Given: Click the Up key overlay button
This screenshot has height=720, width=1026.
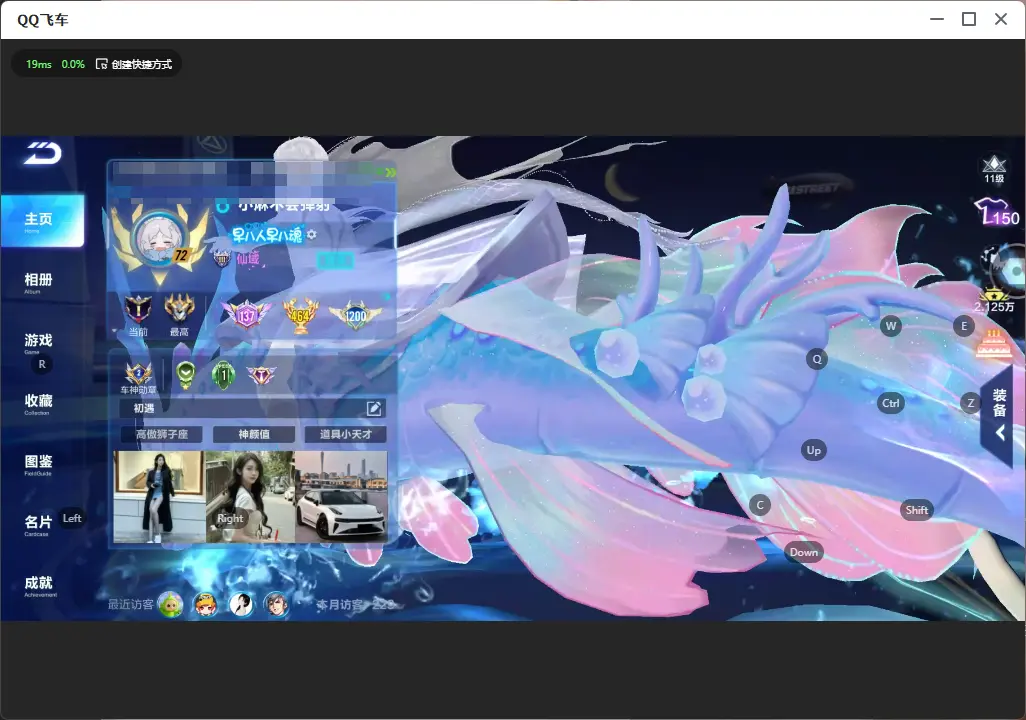Looking at the screenshot, I should pos(813,450).
